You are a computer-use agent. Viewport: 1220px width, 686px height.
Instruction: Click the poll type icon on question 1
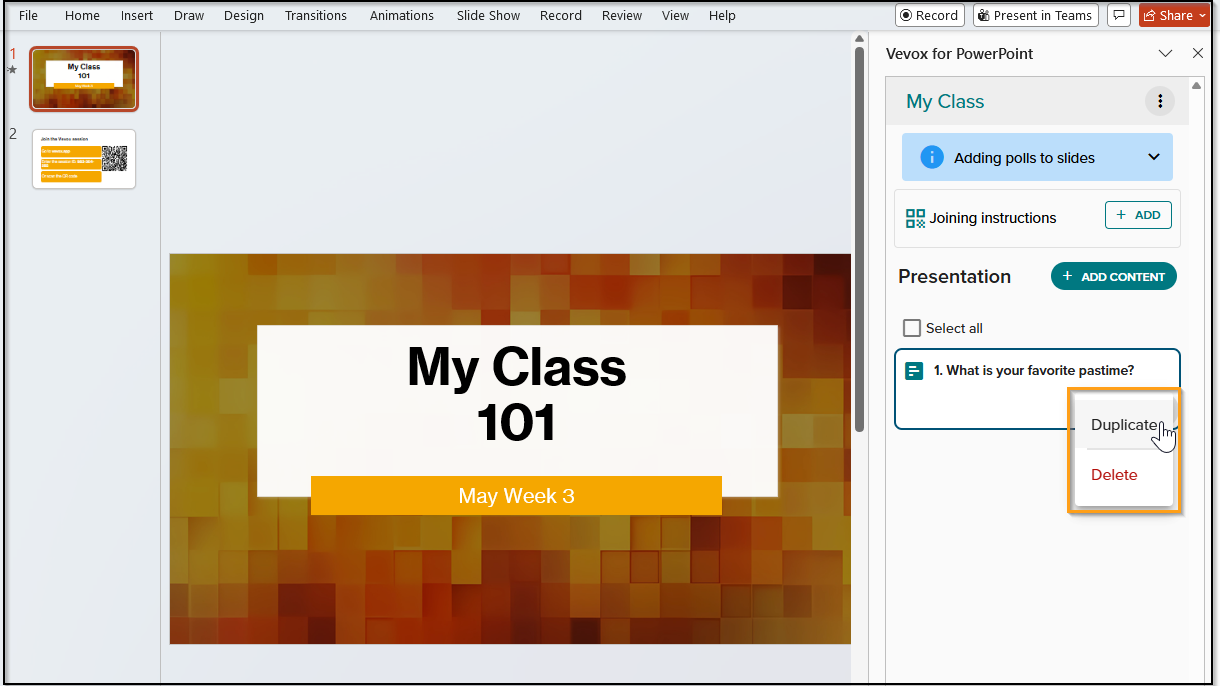pos(914,371)
